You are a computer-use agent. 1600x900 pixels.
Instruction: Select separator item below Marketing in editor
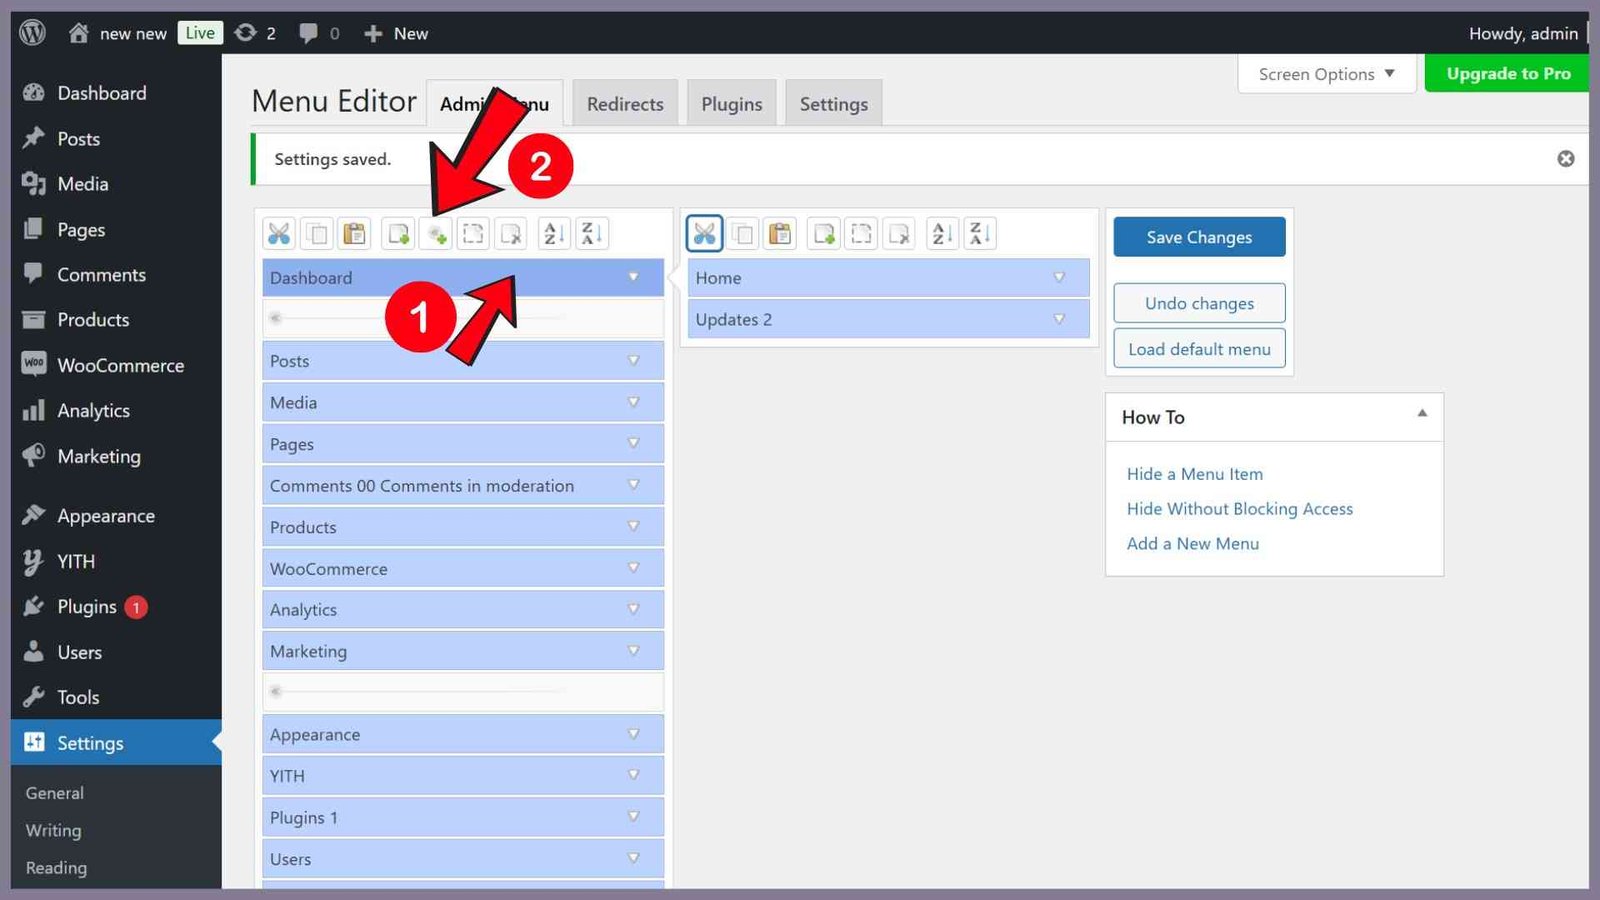463,692
